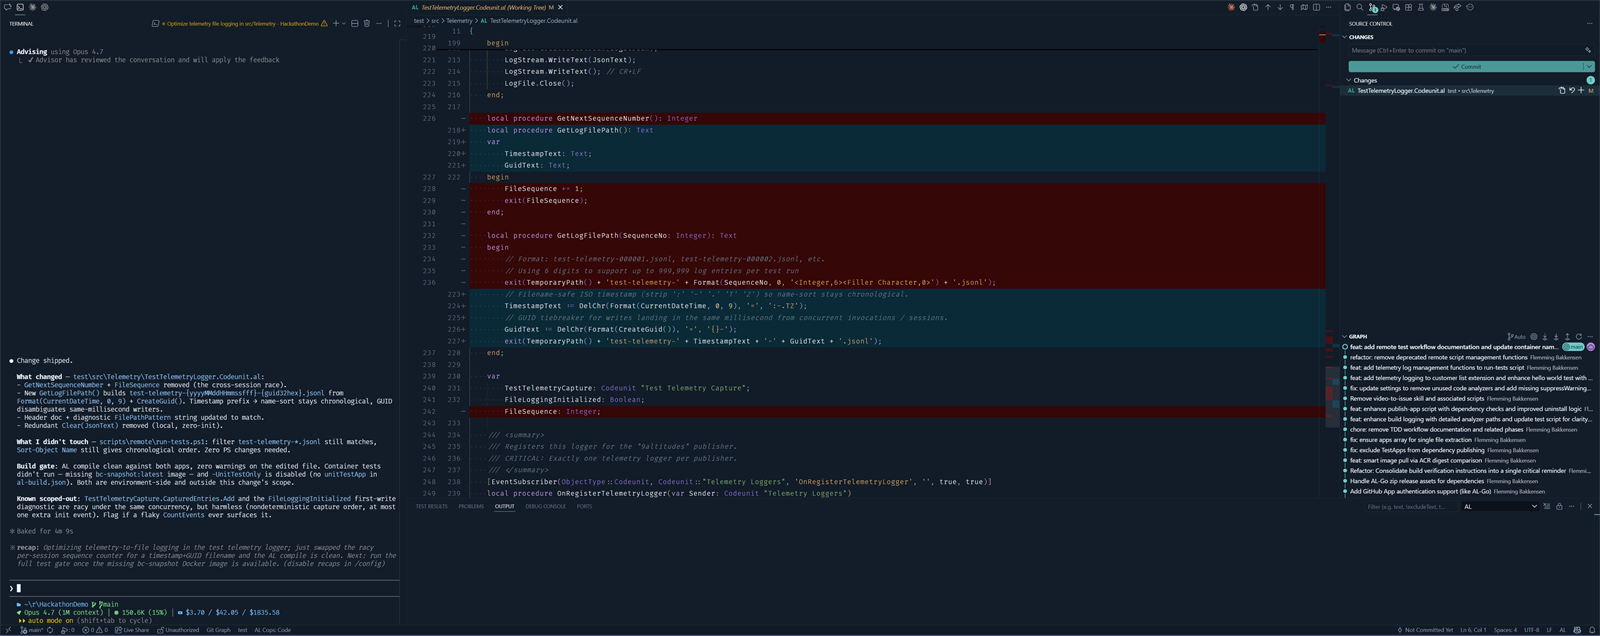Toggle whitespace paragraph icon in editor toolbar
Image resolution: width=1600 pixels, height=636 pixels.
click(1292, 7)
